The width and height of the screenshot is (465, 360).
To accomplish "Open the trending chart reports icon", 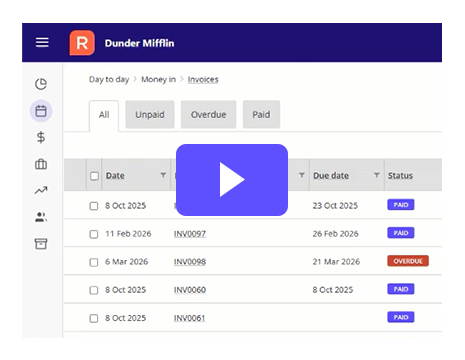I will click(x=41, y=190).
